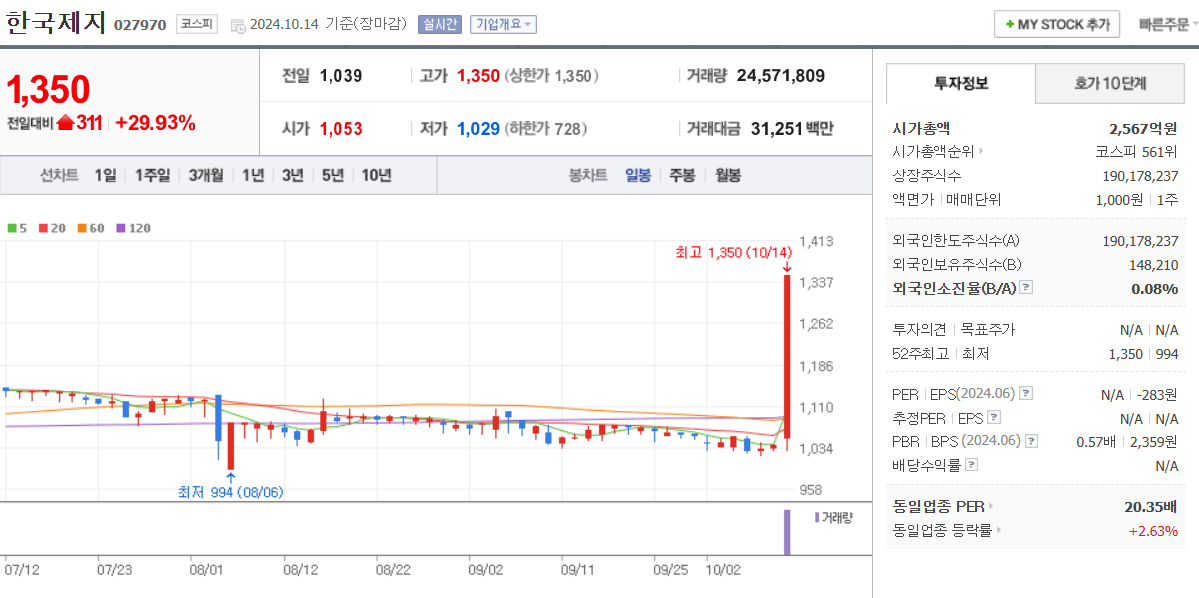Click the 시가총액 value 2,567억원
1199x598 pixels.
[1144, 128]
